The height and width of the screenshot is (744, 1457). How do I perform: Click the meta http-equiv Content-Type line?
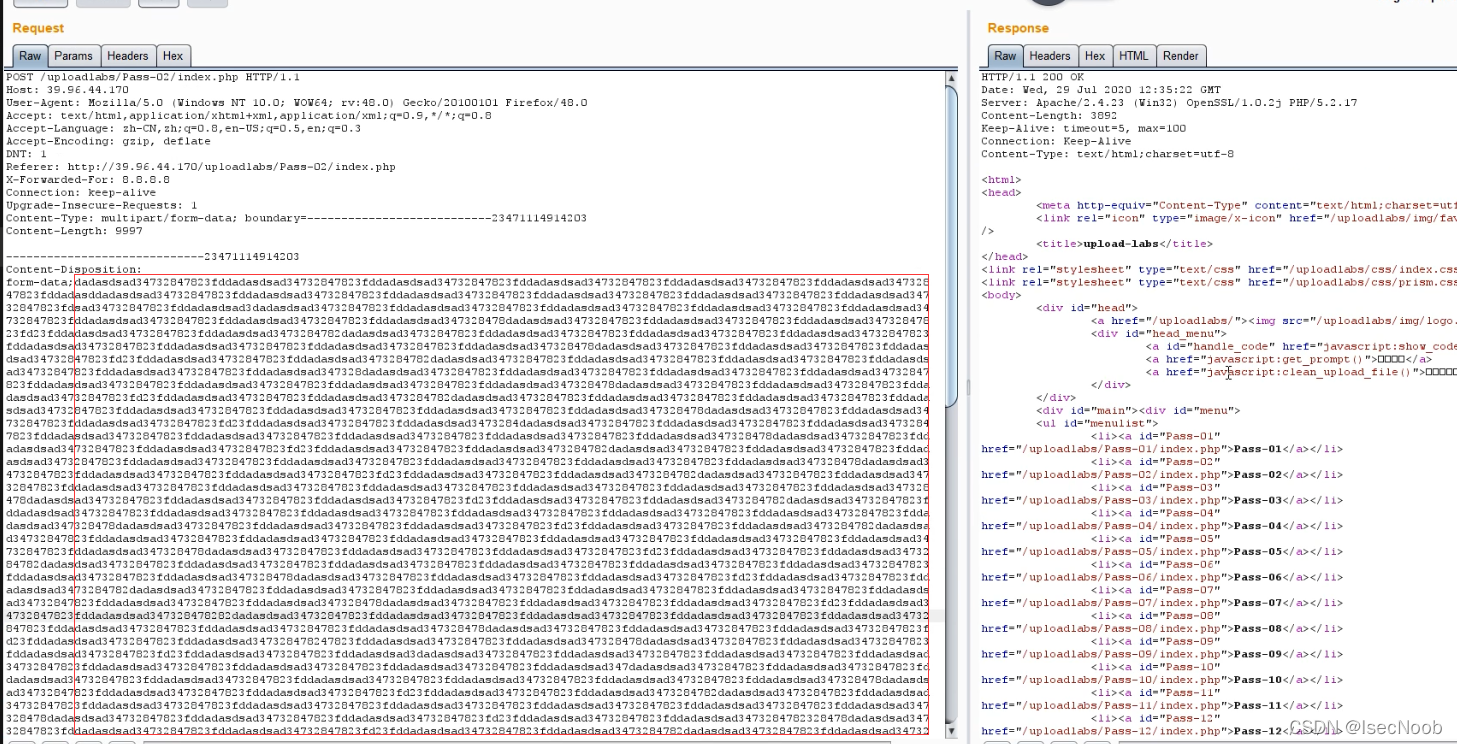pos(1246,205)
